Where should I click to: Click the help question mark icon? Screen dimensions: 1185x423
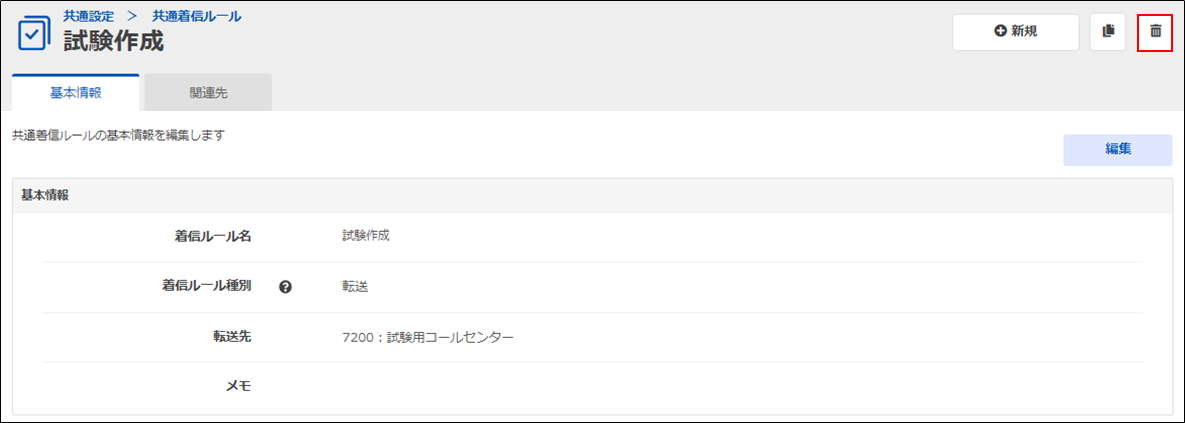[x=285, y=287]
